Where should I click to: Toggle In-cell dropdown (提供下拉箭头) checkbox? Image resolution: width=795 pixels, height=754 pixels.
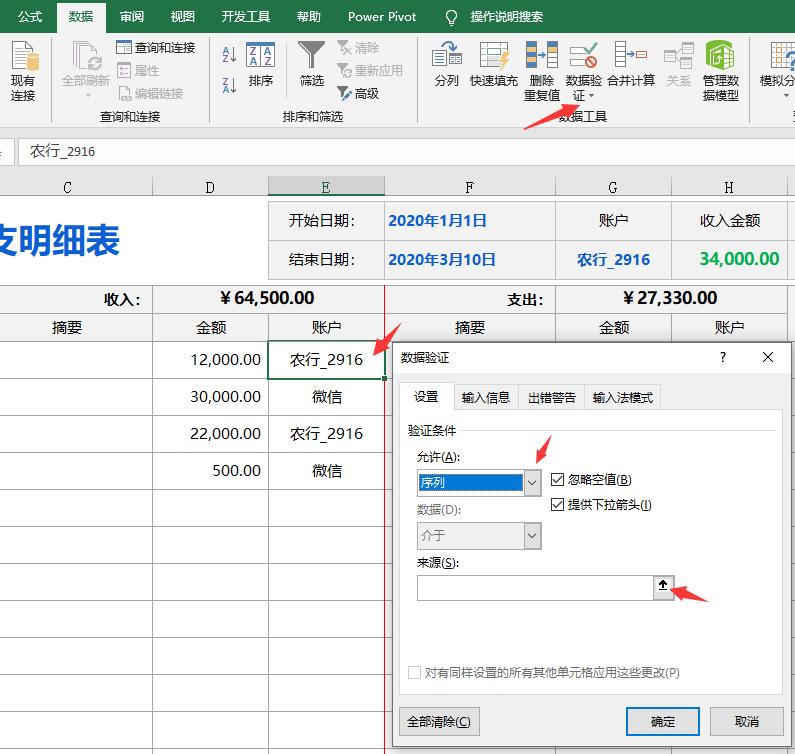tap(557, 505)
